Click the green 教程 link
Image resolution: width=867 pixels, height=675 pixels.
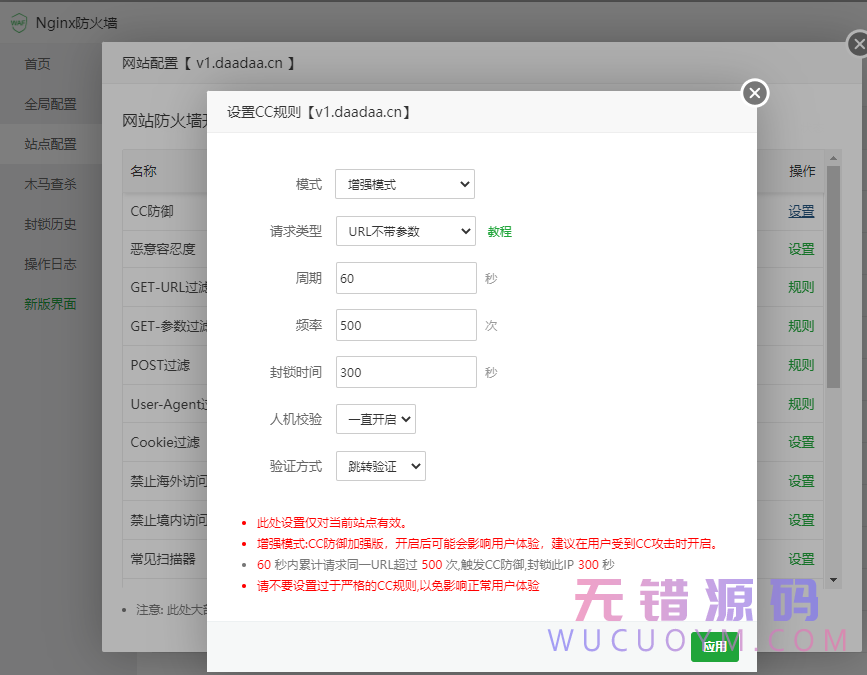point(499,231)
